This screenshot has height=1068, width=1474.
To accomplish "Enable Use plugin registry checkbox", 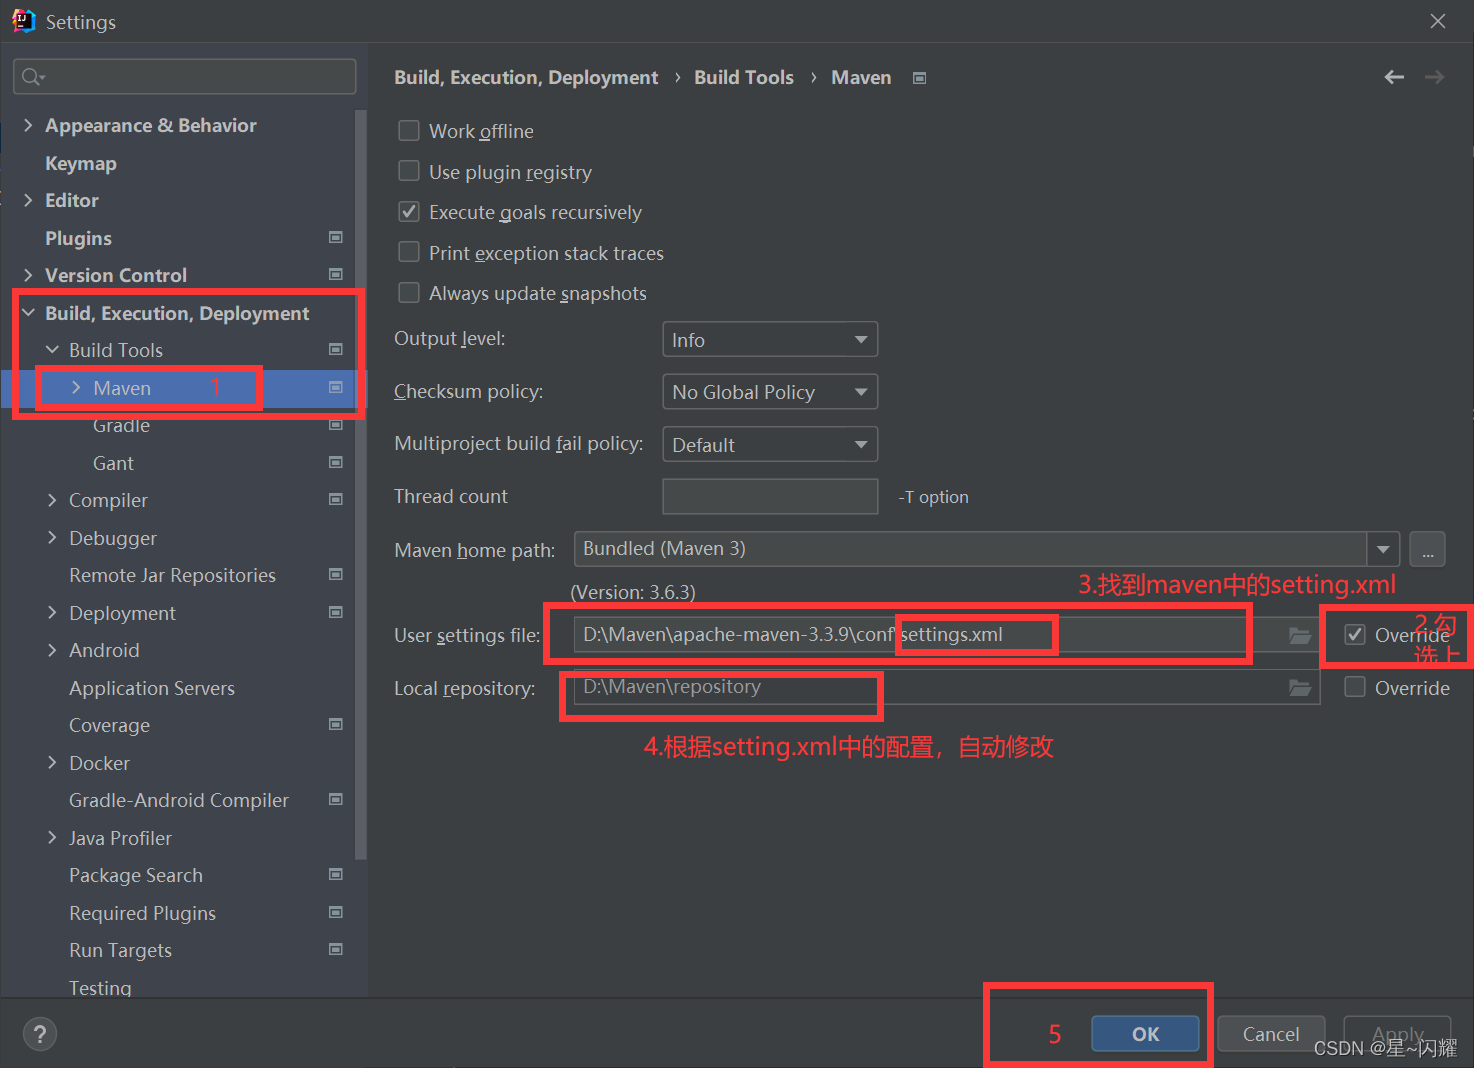I will pyautogui.click(x=409, y=171).
